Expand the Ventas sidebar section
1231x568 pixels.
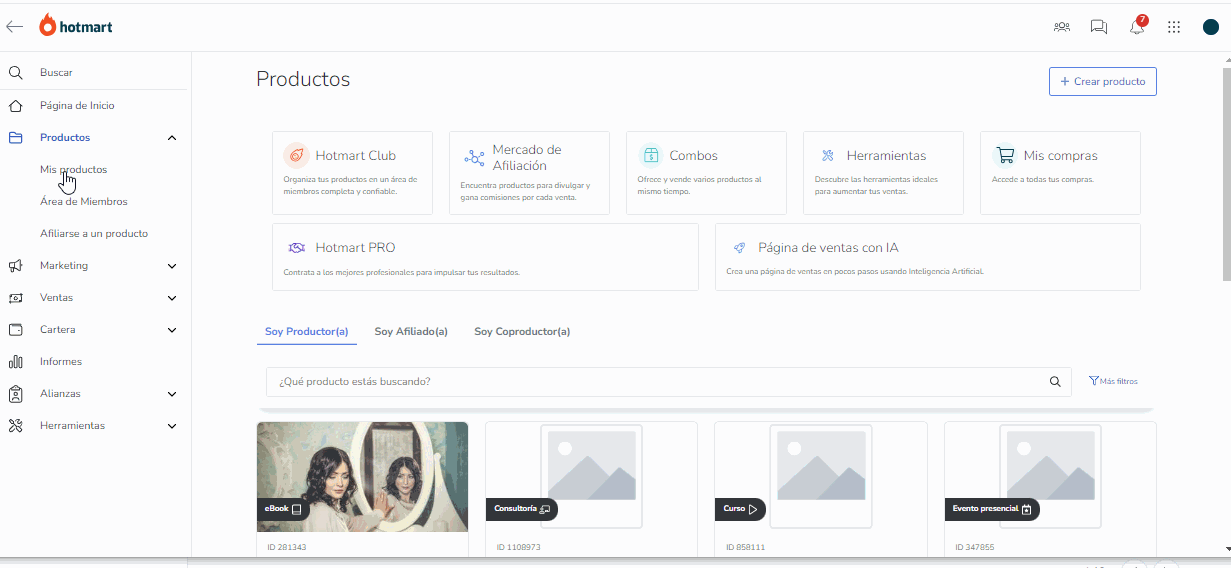point(172,298)
